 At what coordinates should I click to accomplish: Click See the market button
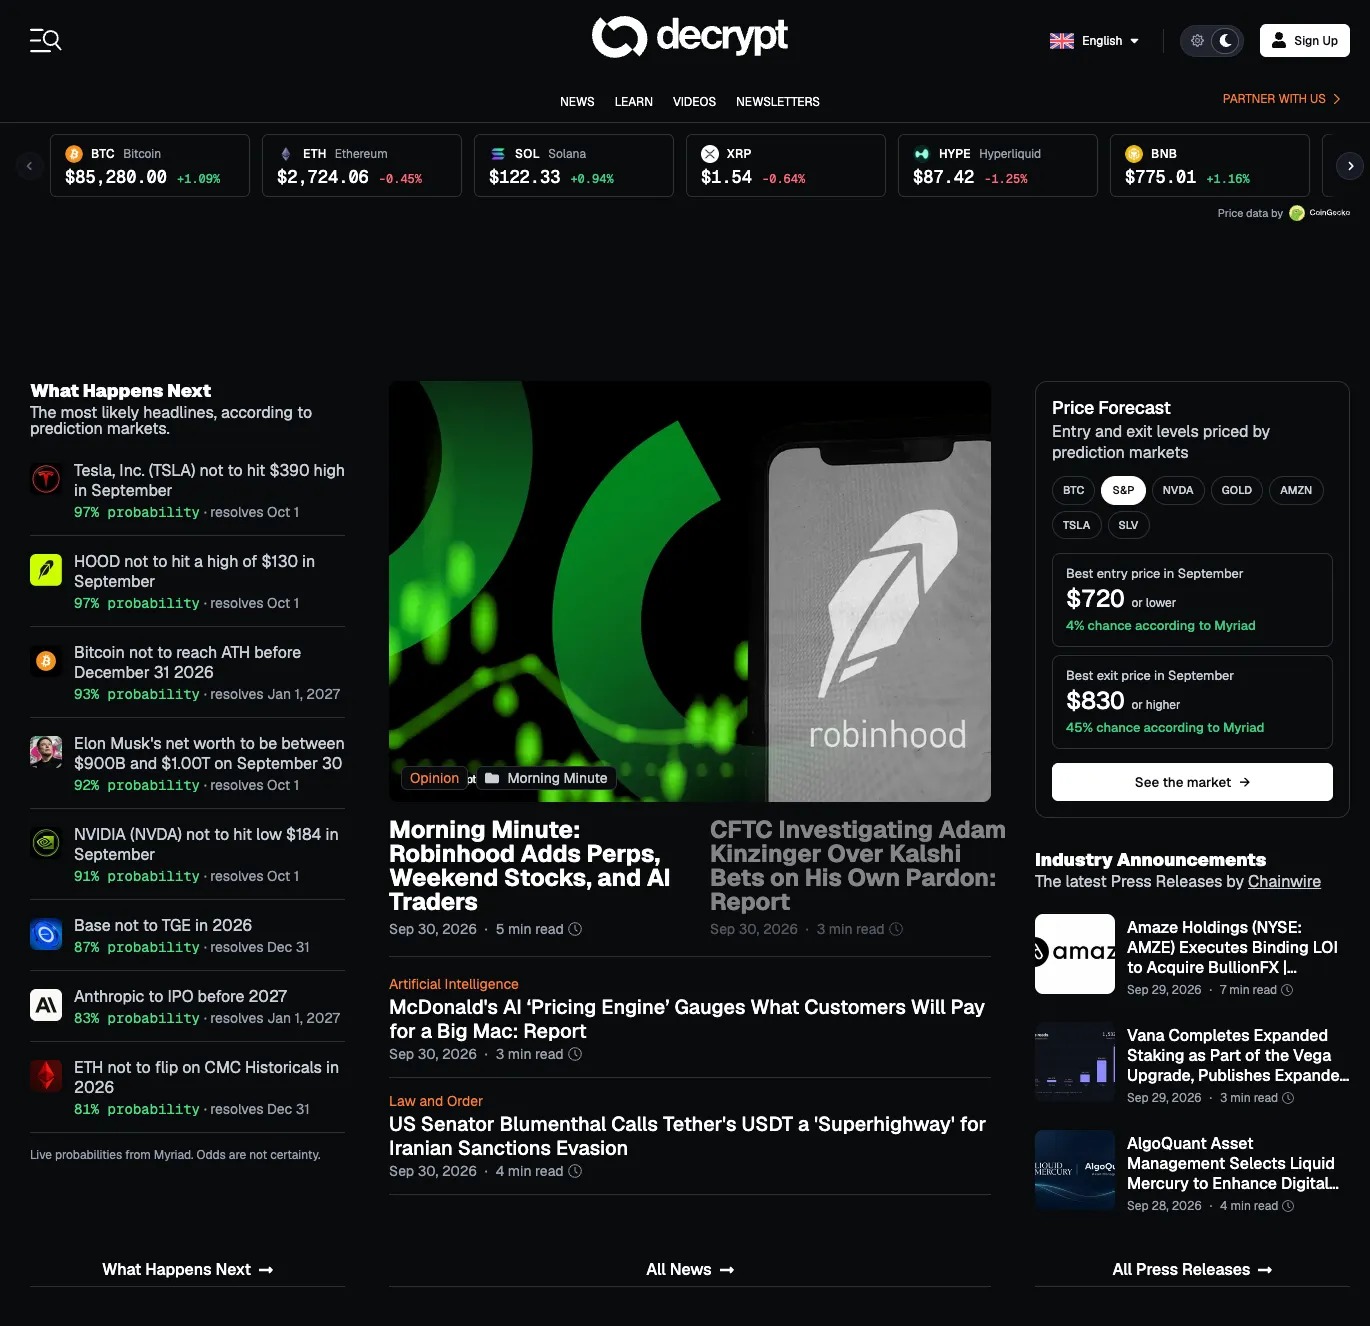tap(1192, 782)
